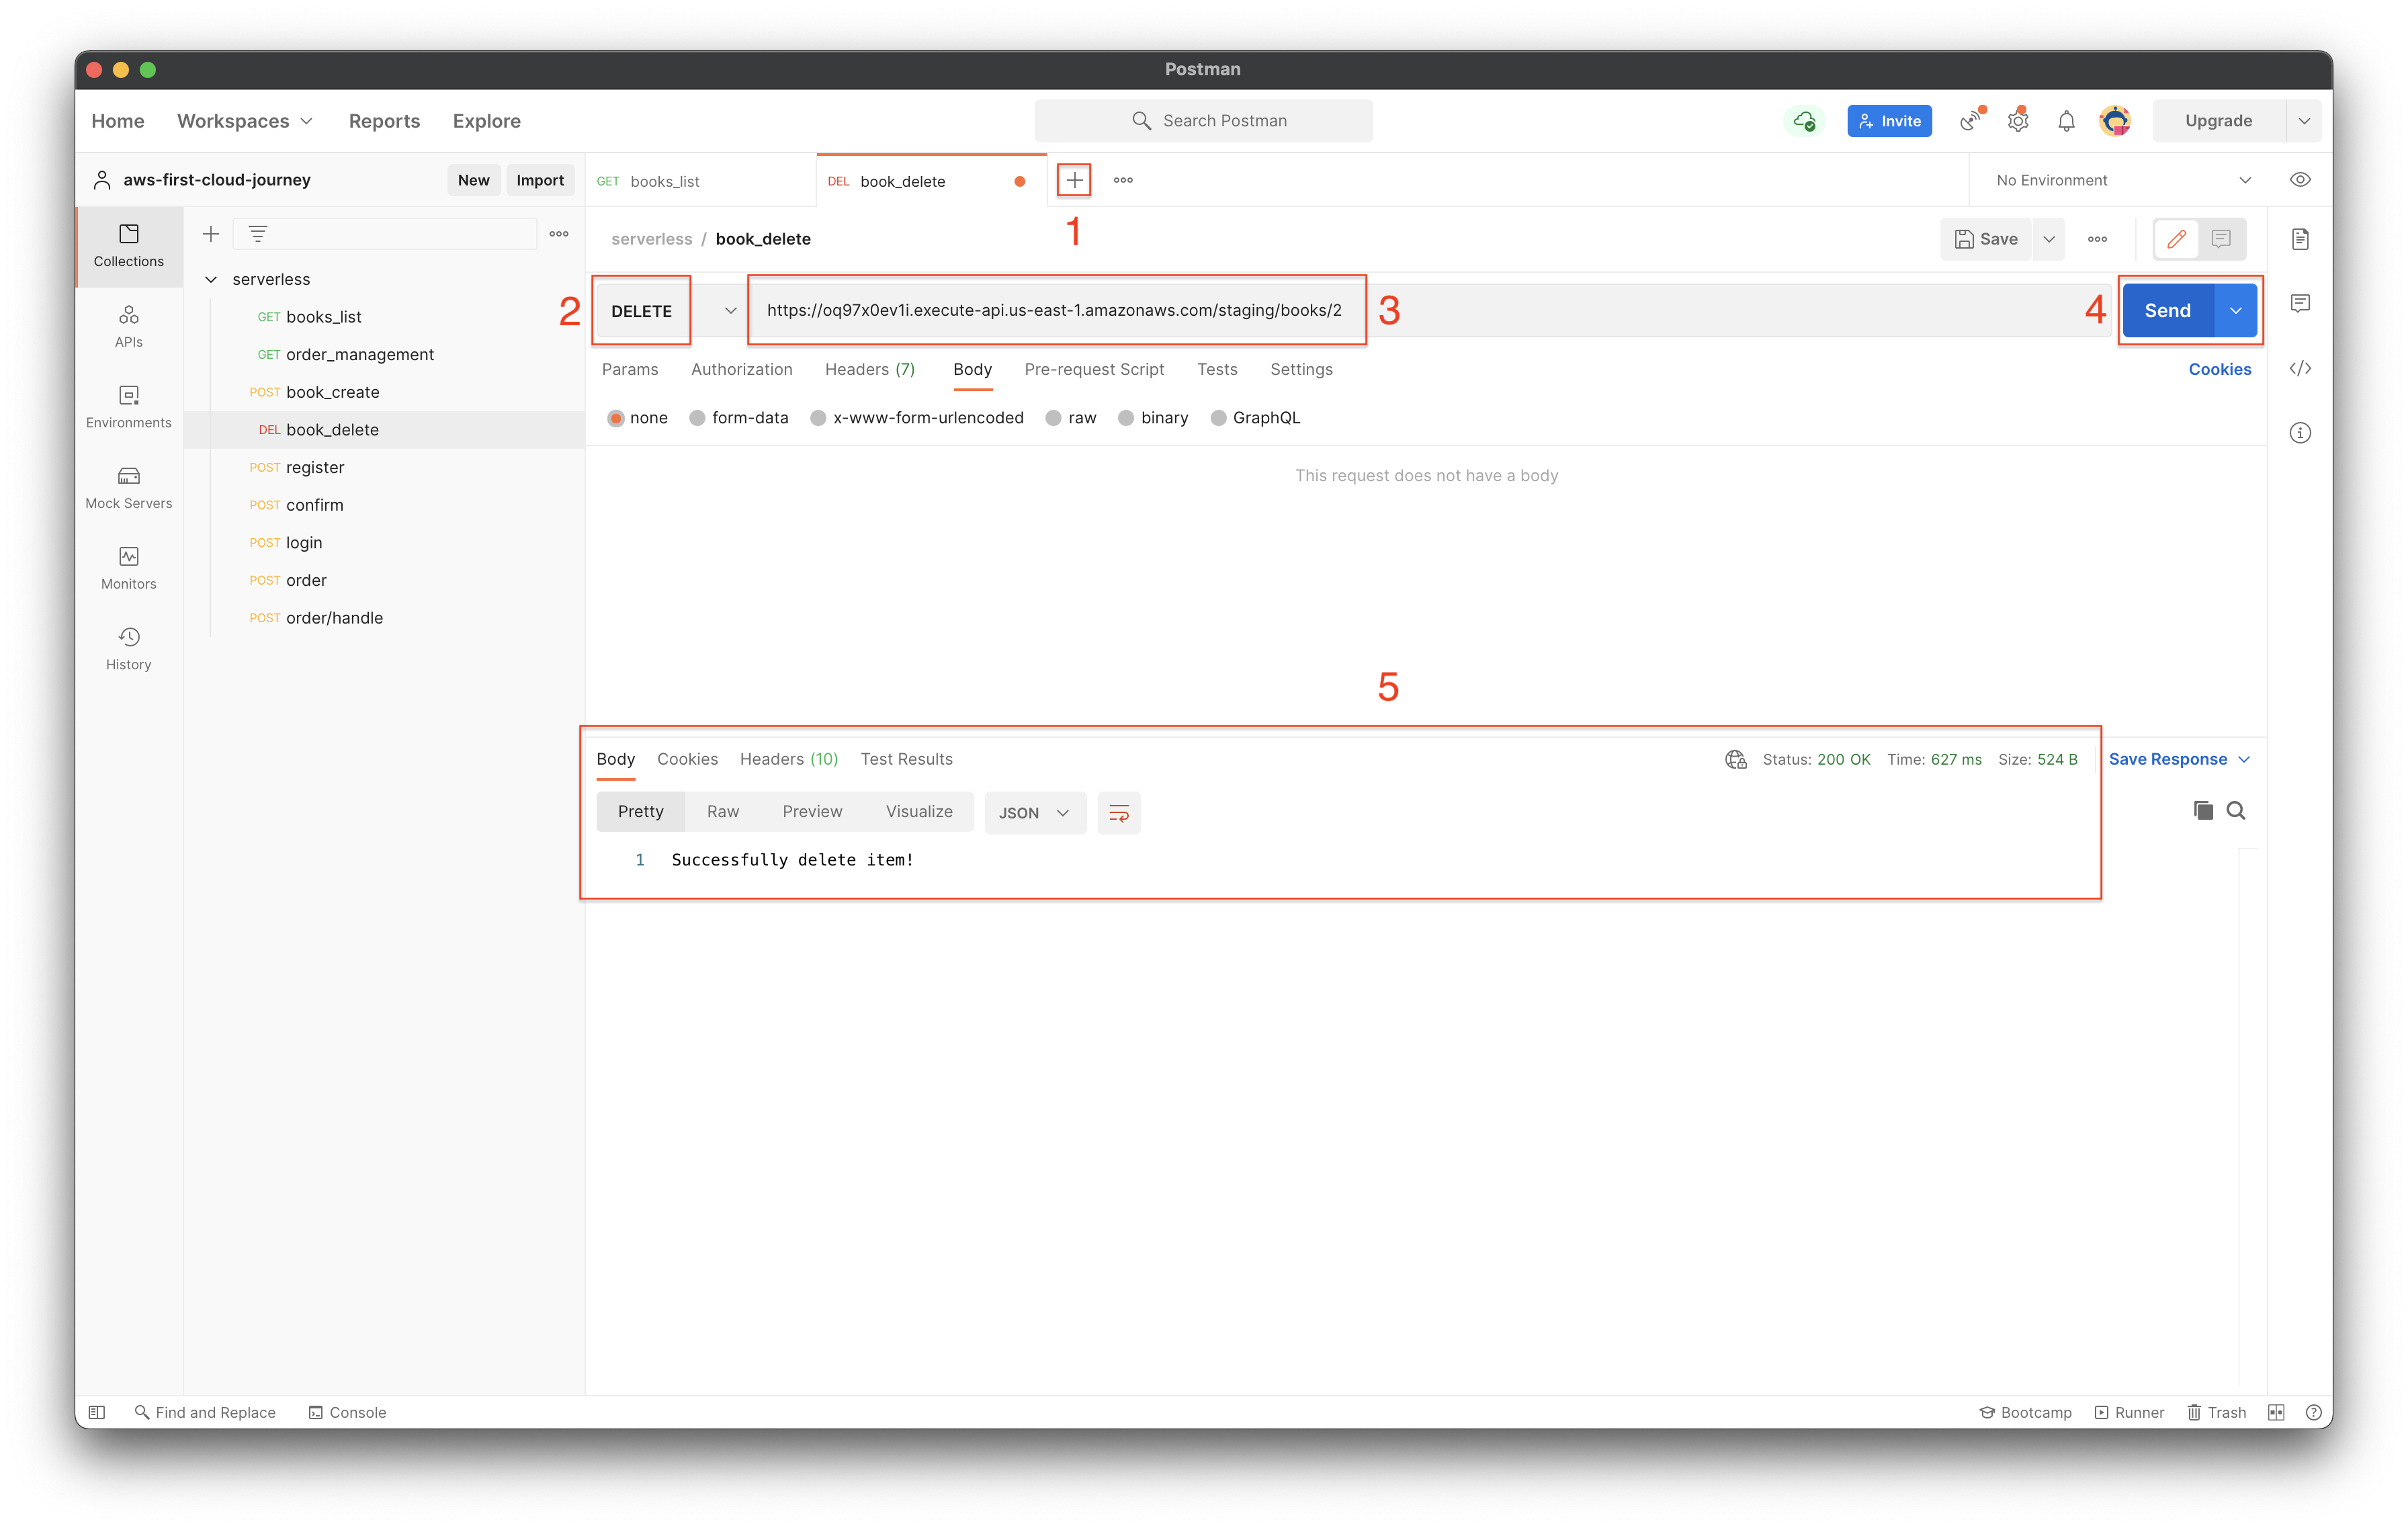Open the Cookies link in response

click(x=688, y=758)
